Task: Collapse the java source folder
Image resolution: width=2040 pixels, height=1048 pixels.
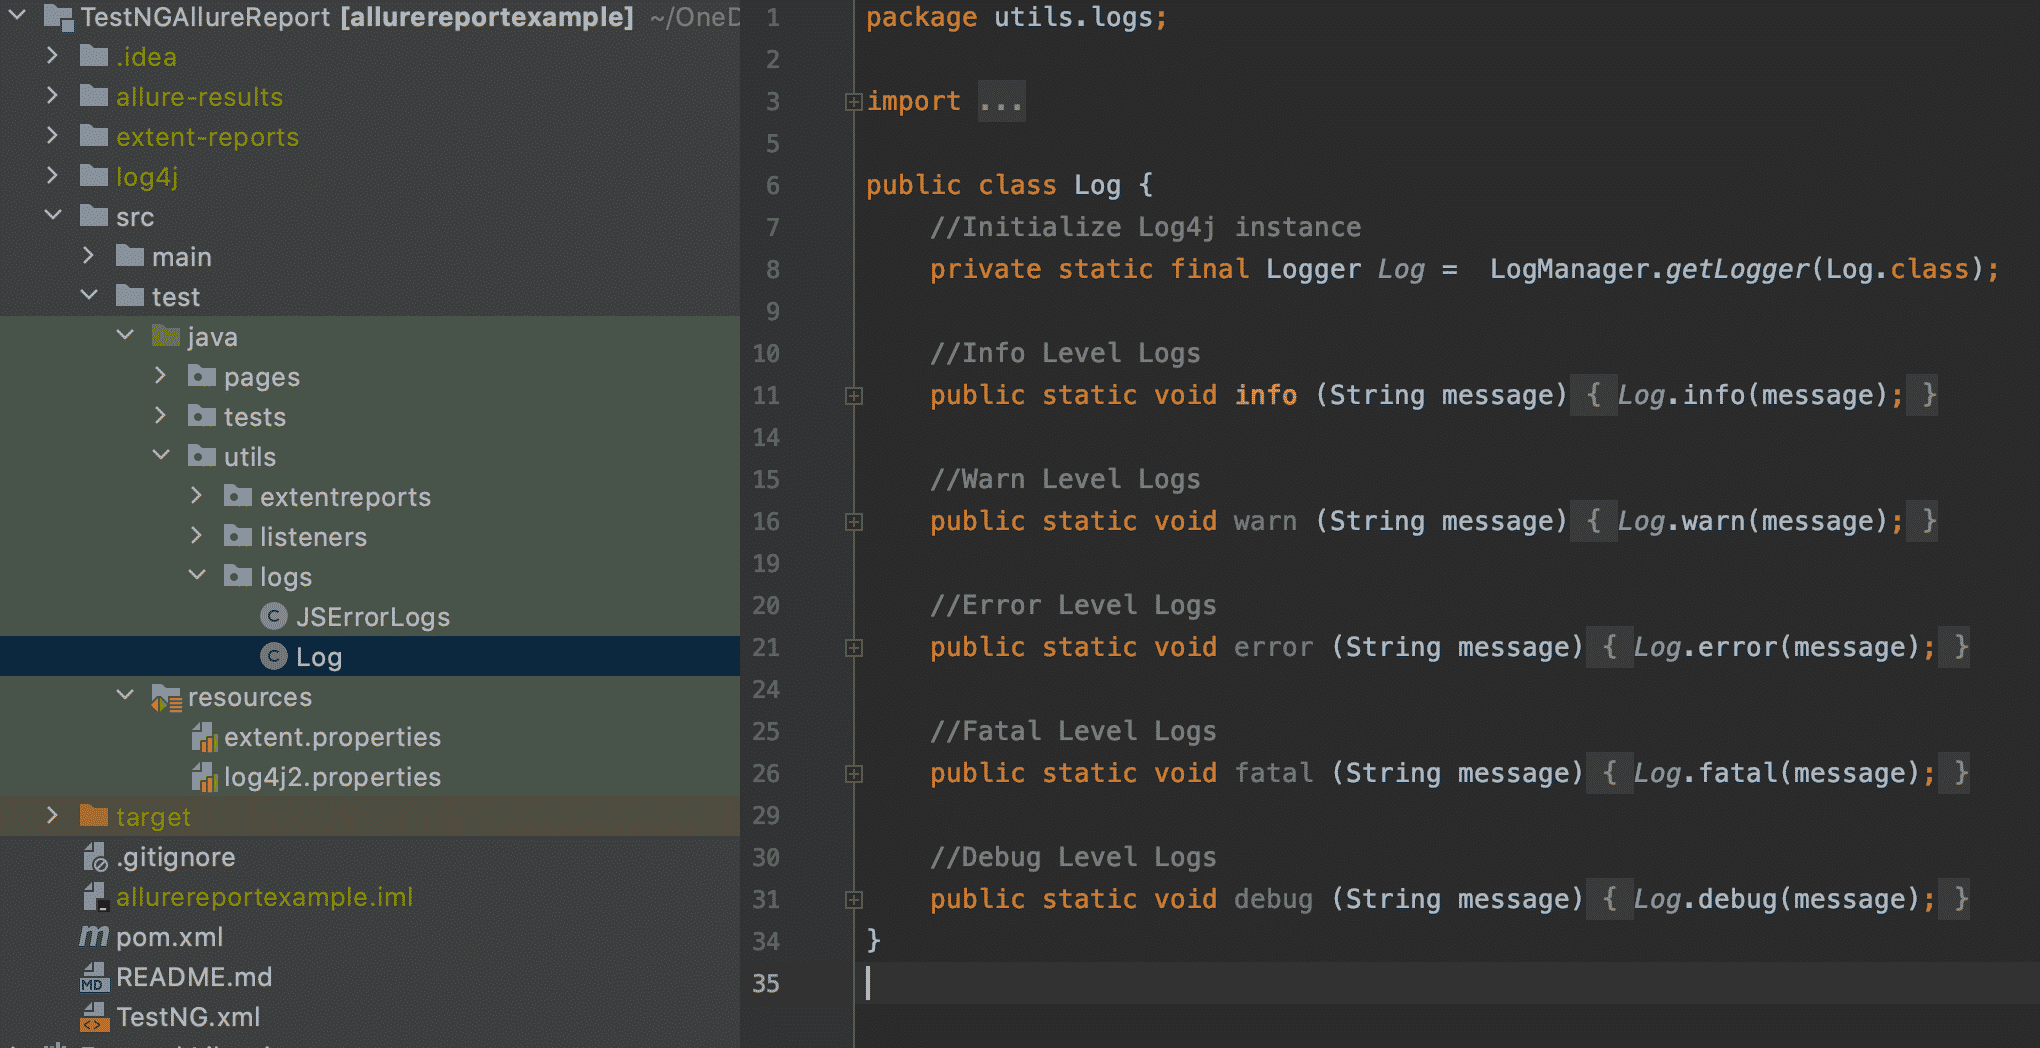Action: coord(125,336)
